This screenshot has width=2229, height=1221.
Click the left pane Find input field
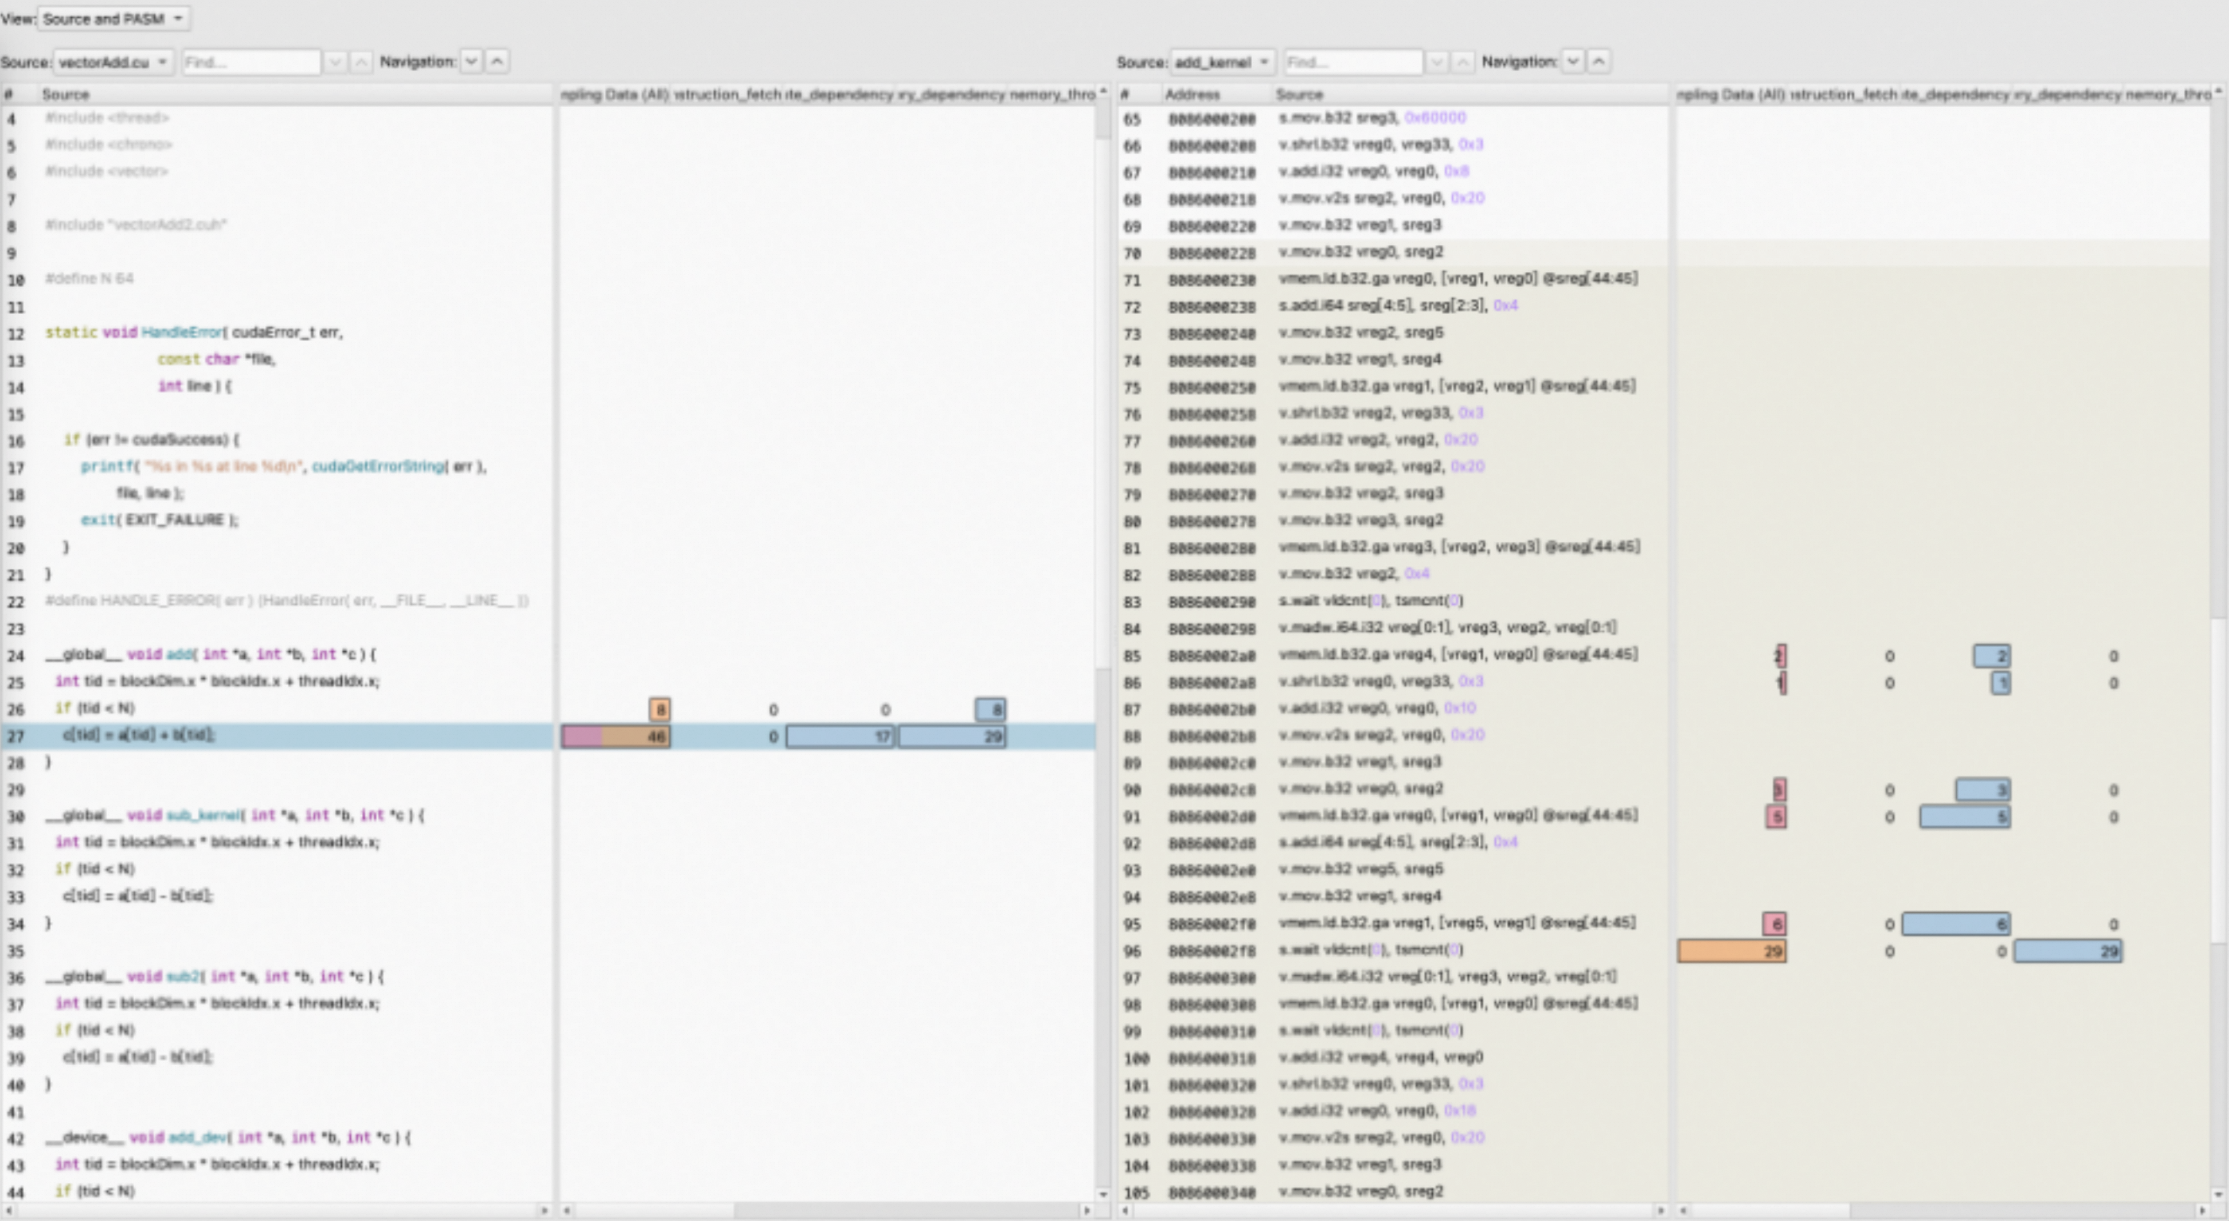pyautogui.click(x=250, y=62)
